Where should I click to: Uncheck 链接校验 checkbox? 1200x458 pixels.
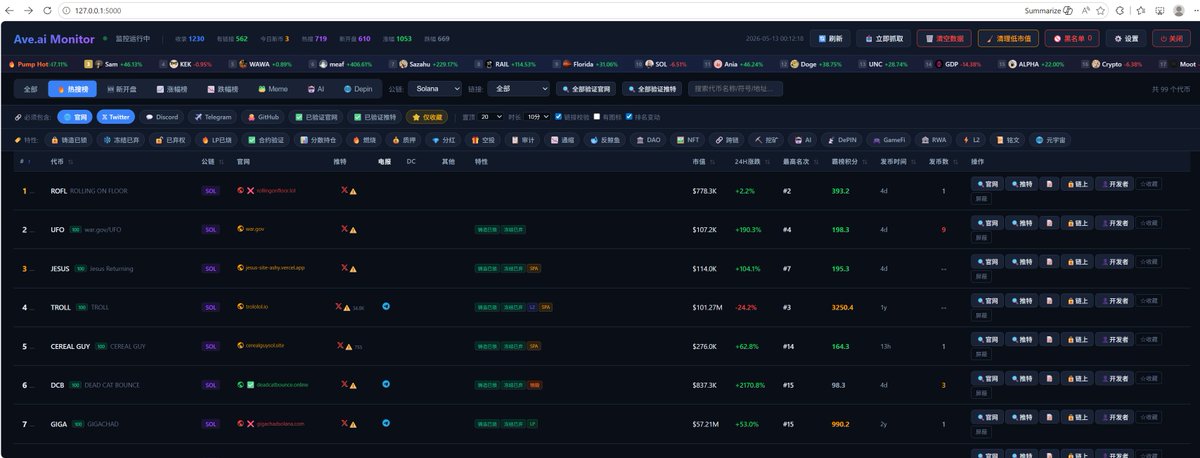click(558, 116)
